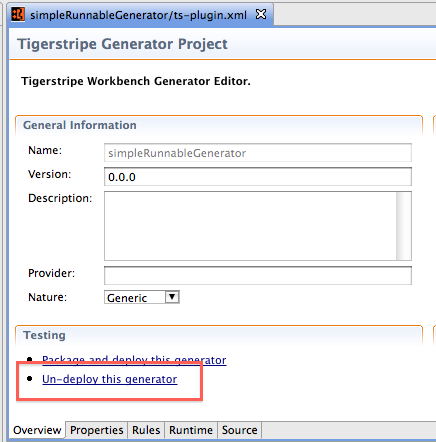Click the Tigerstripe Generator Project title
This screenshot has height=442, width=436.
(x=122, y=44)
